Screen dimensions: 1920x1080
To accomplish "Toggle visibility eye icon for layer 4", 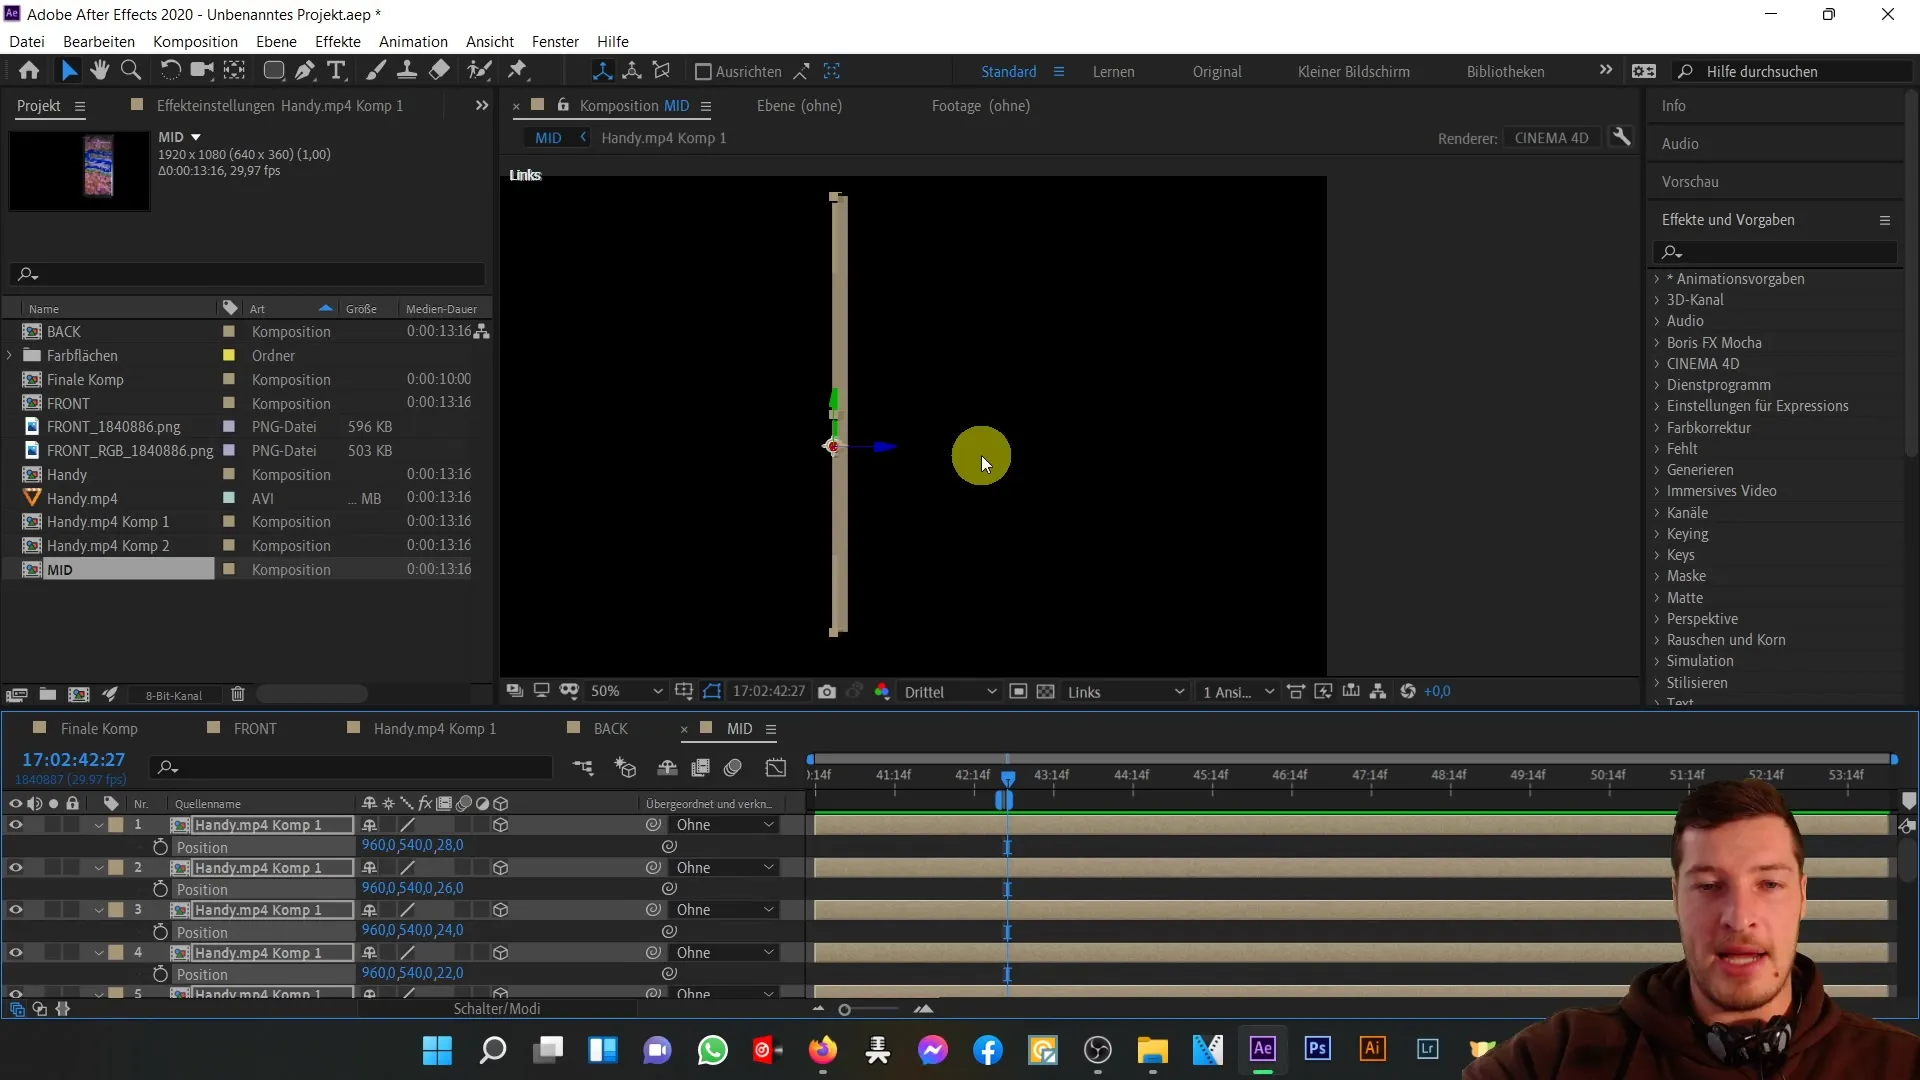I will [16, 952].
